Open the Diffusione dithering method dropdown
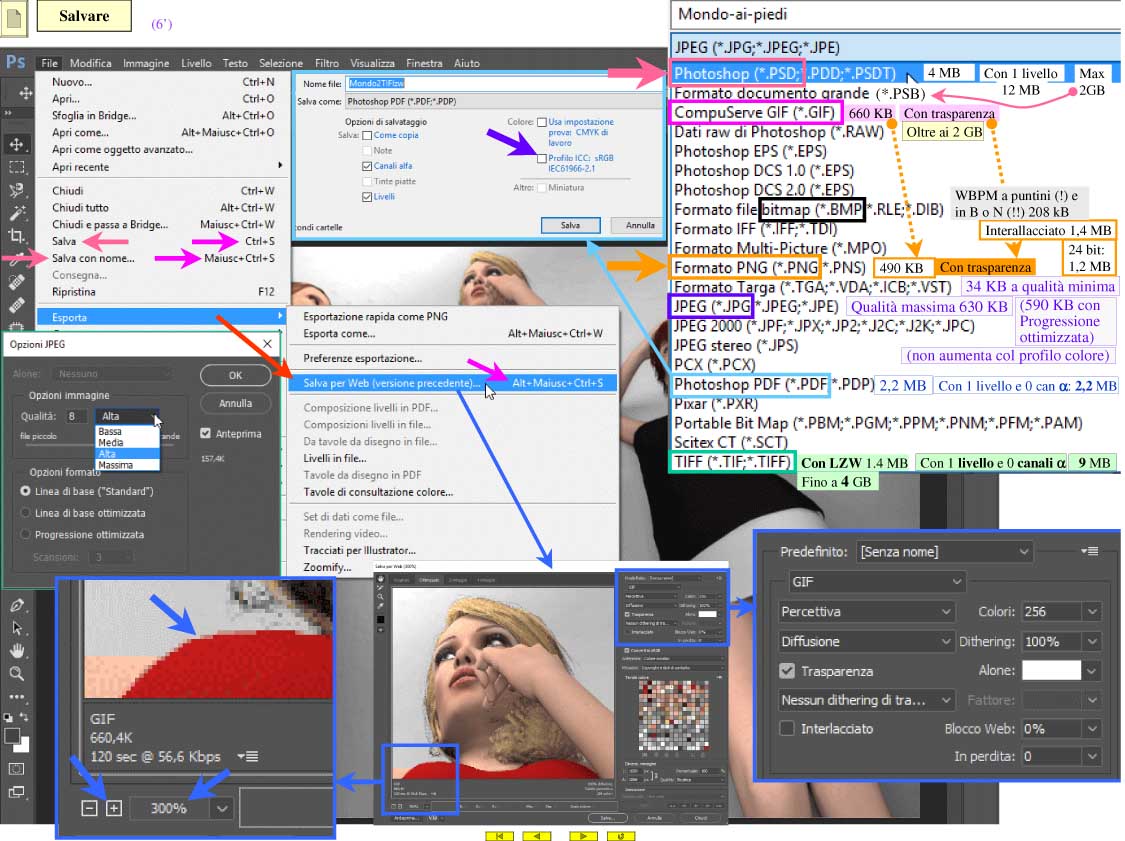1125x841 pixels. click(867, 642)
